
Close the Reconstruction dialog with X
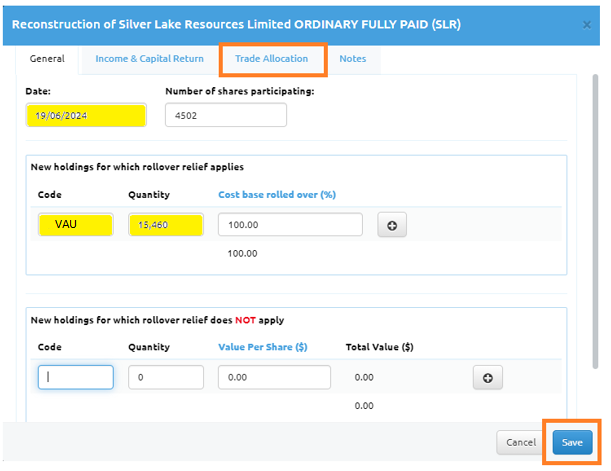(586, 21)
